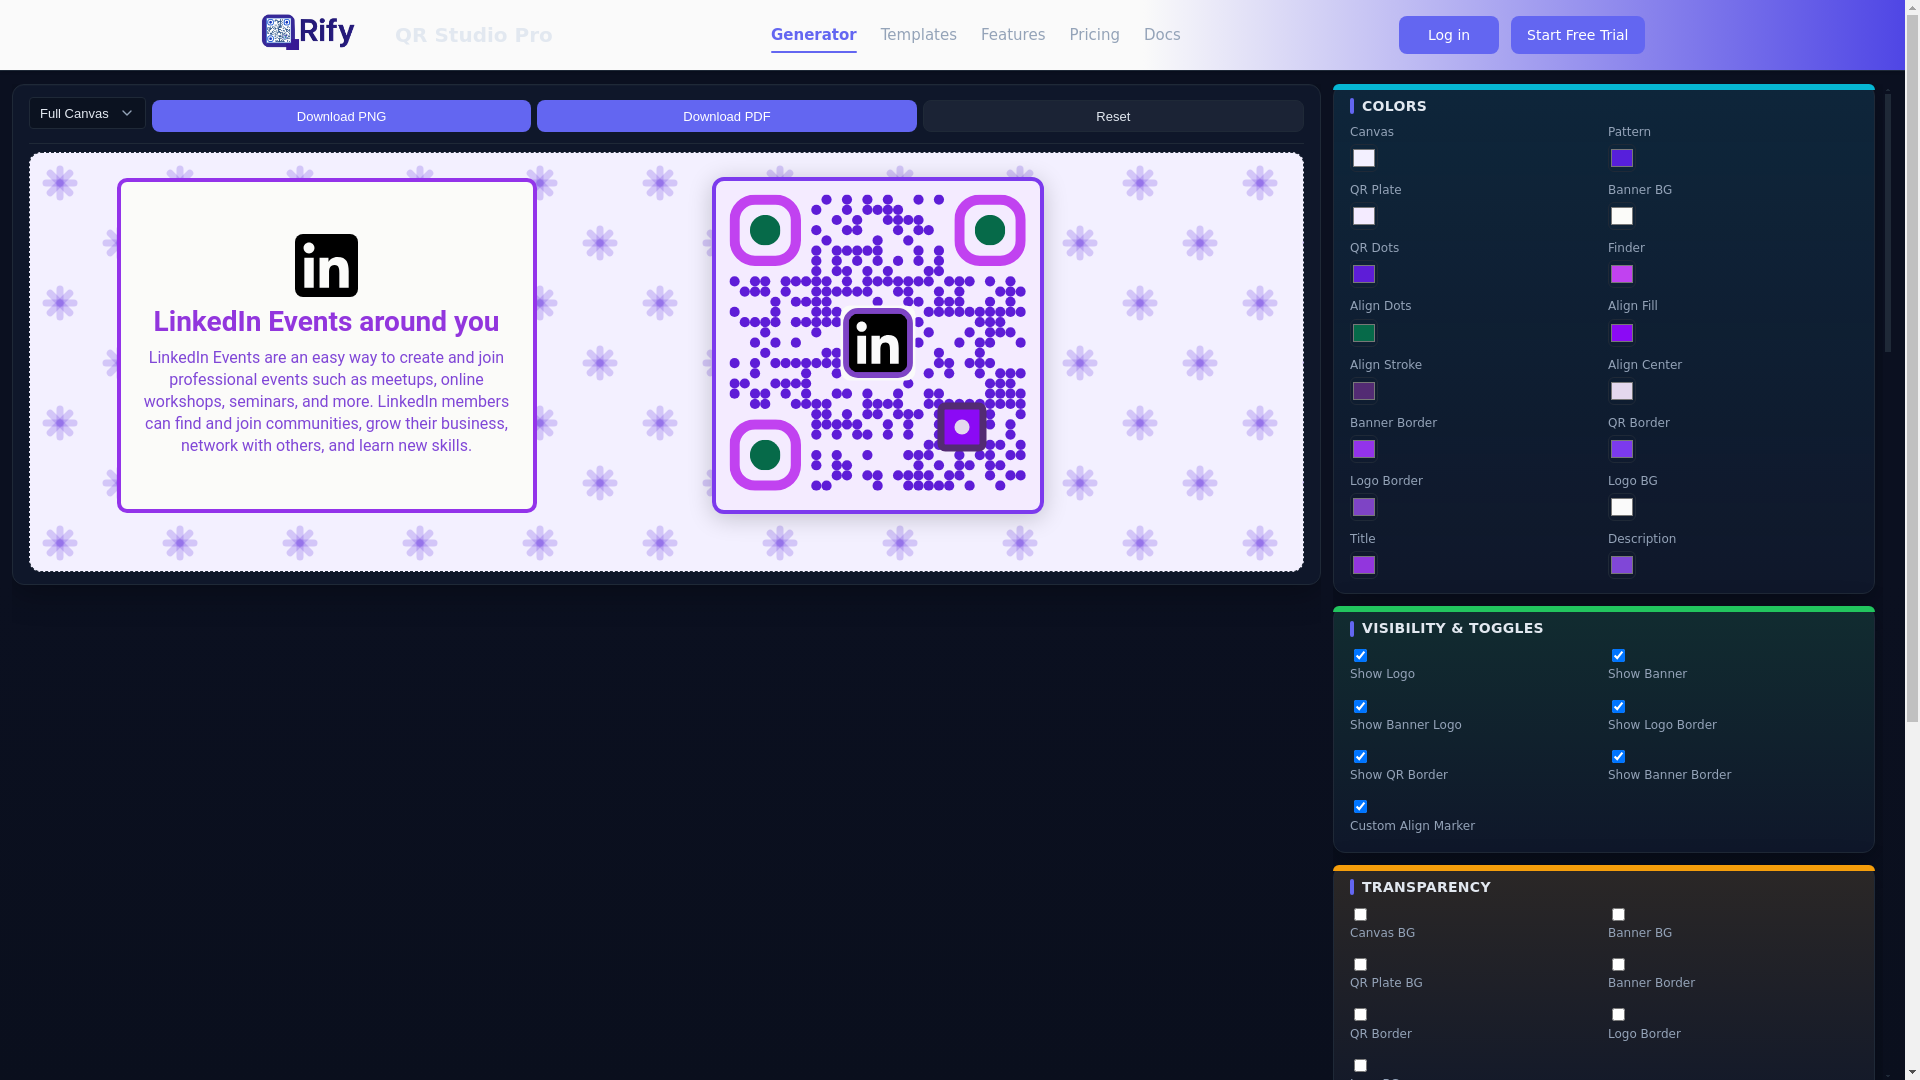Screen dimensions: 1920x1080
Task: Enable Banner Border transparency checkbox
Action: [1618, 964]
